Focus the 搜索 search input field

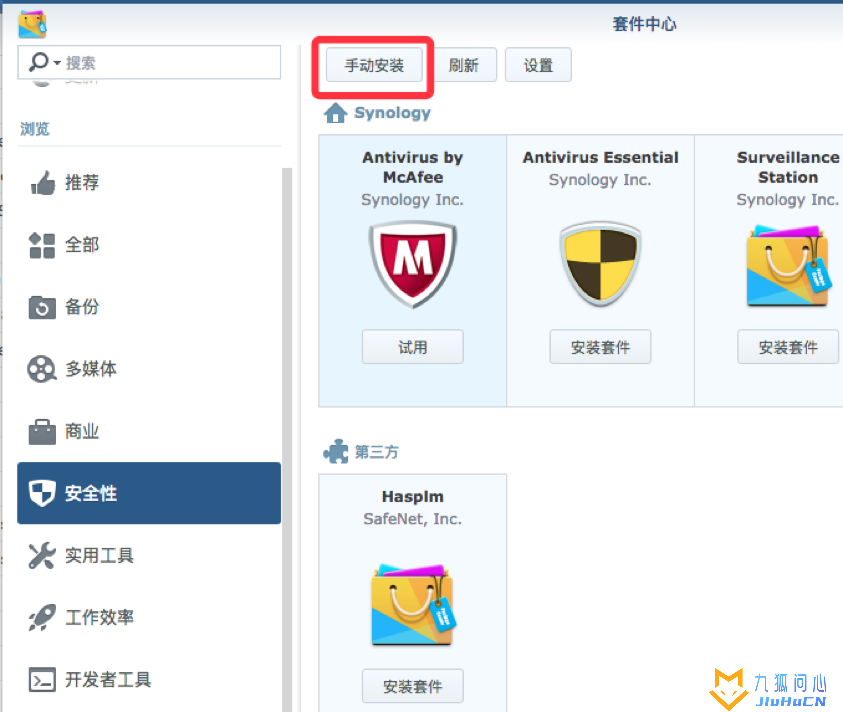click(149, 62)
